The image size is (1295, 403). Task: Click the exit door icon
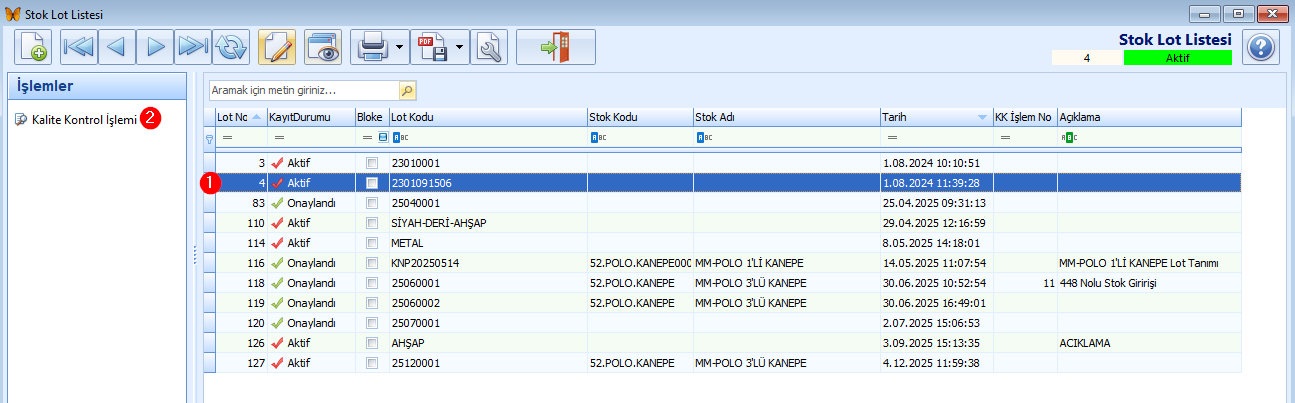click(555, 47)
